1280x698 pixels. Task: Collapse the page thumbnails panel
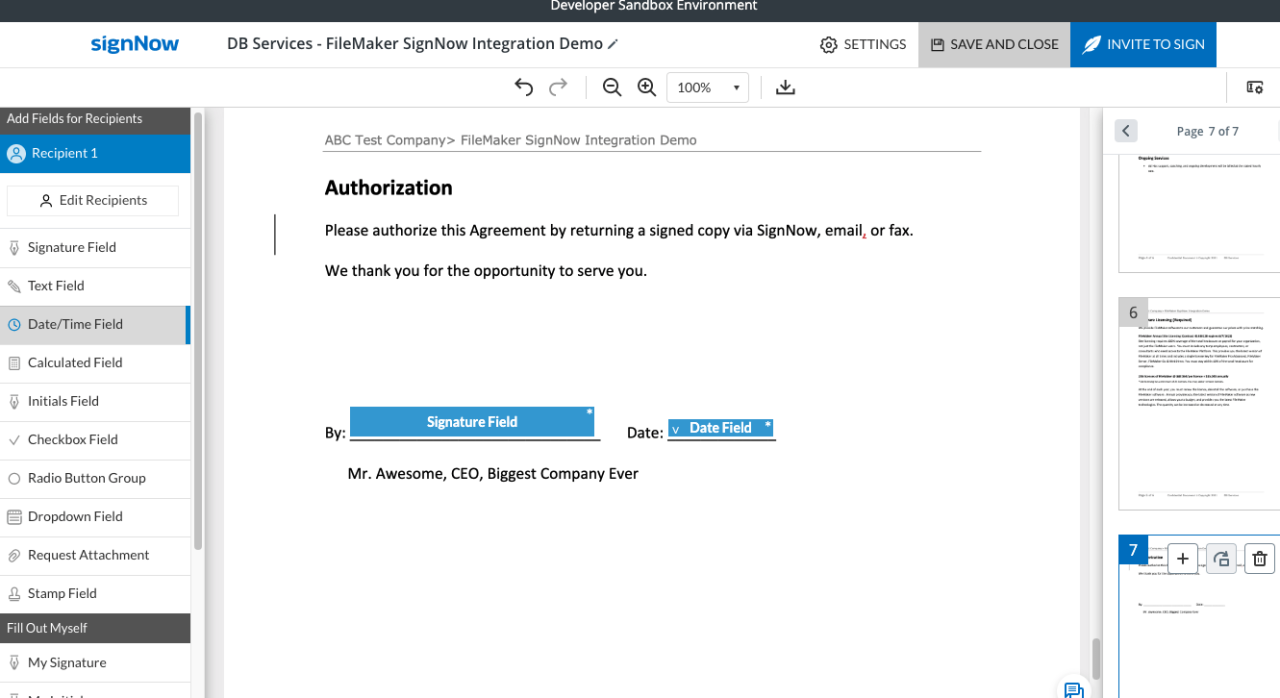(x=1126, y=131)
